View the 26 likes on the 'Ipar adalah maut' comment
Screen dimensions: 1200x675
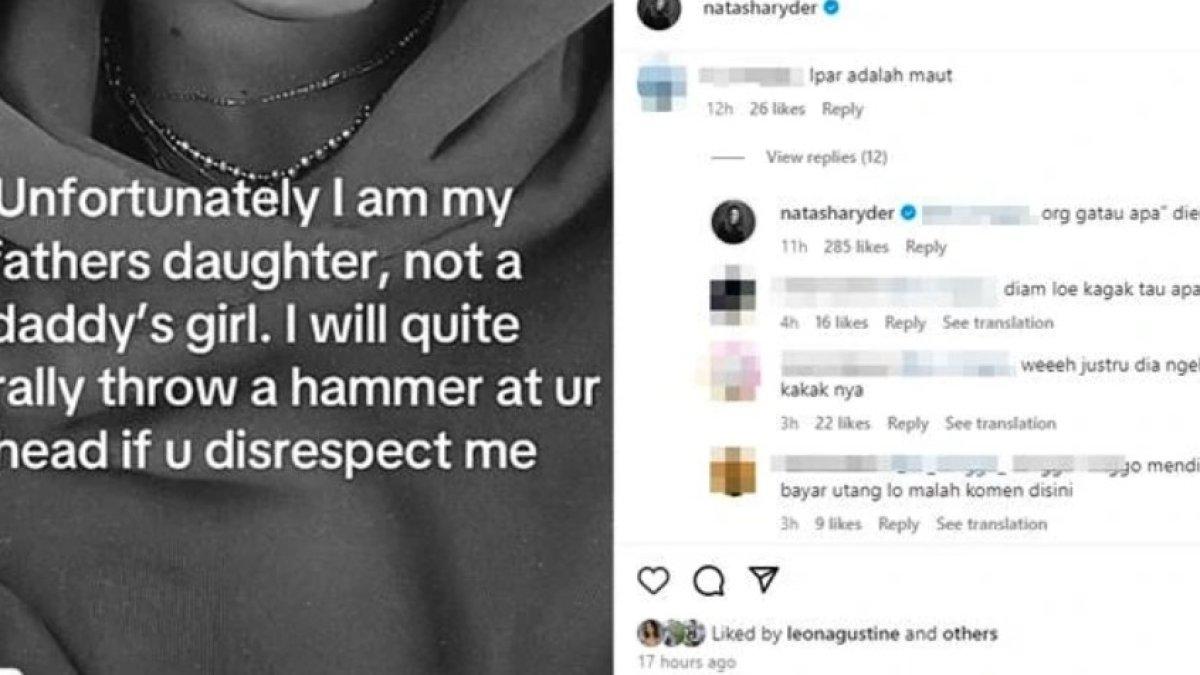(778, 110)
